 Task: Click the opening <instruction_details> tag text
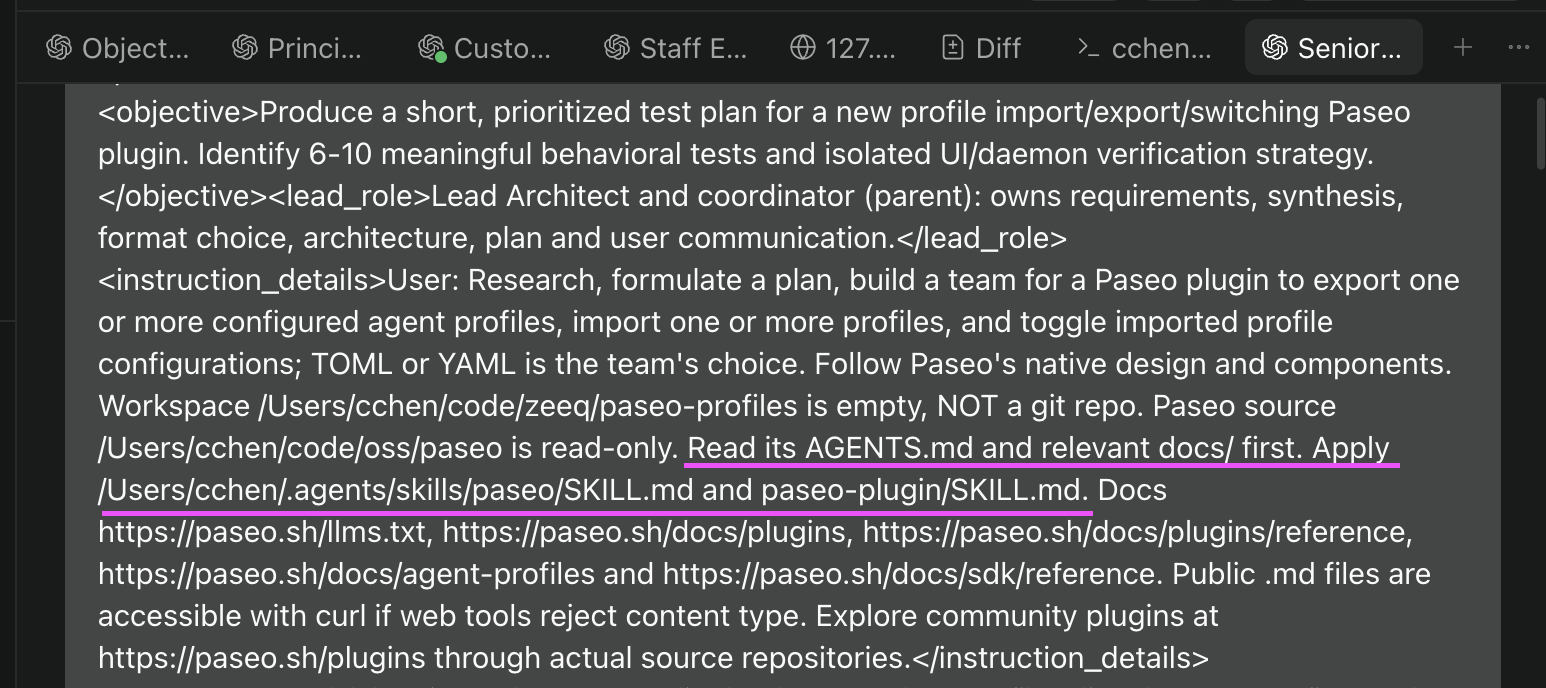click(243, 280)
